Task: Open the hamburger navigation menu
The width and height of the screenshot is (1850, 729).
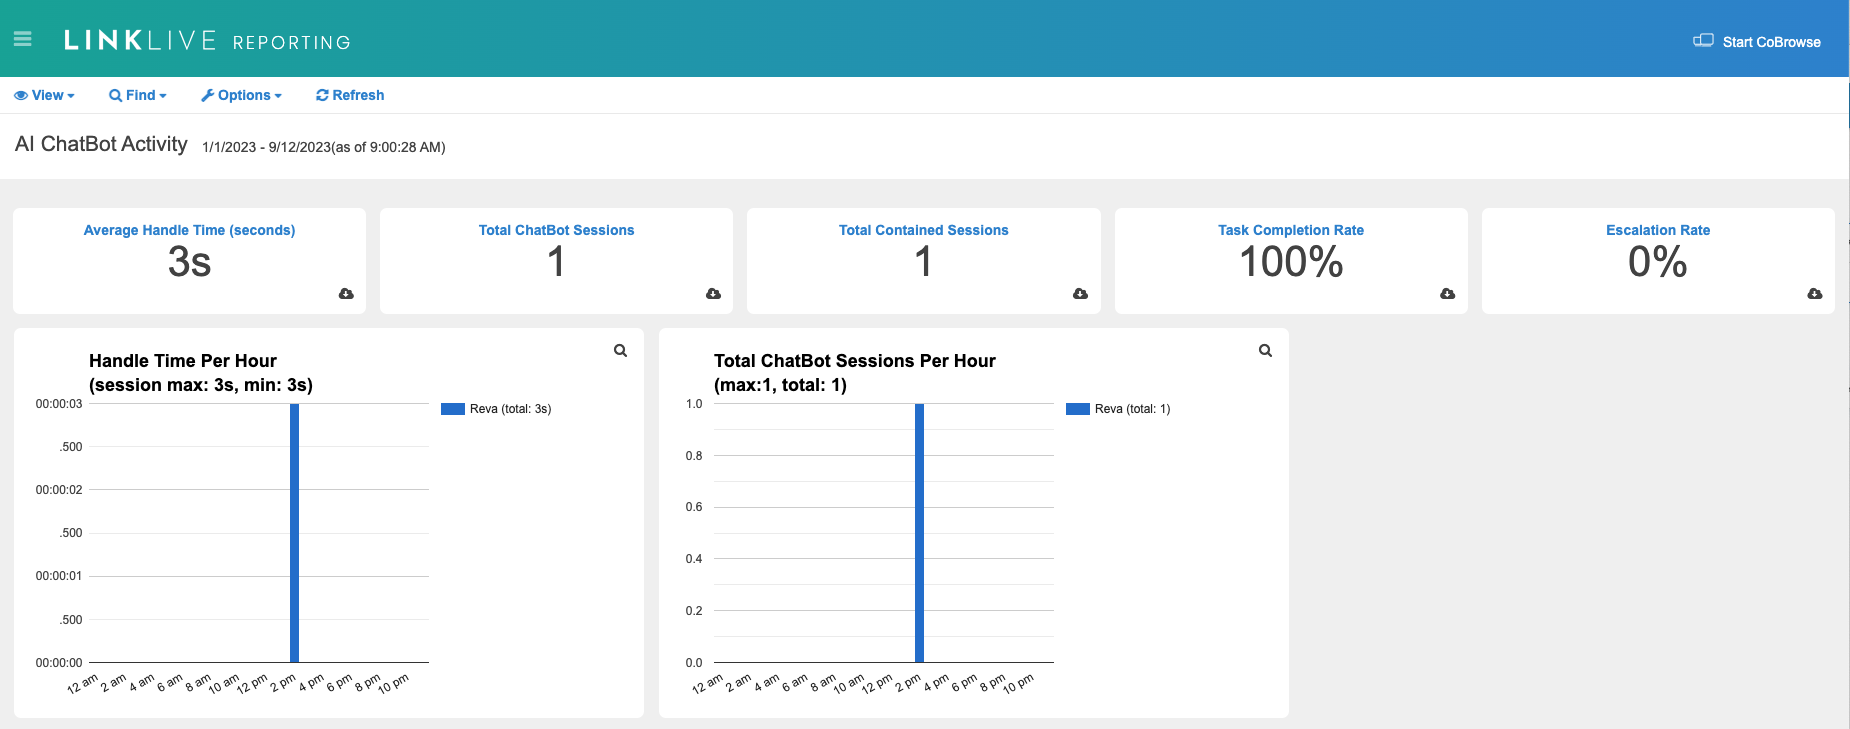Action: tap(23, 39)
